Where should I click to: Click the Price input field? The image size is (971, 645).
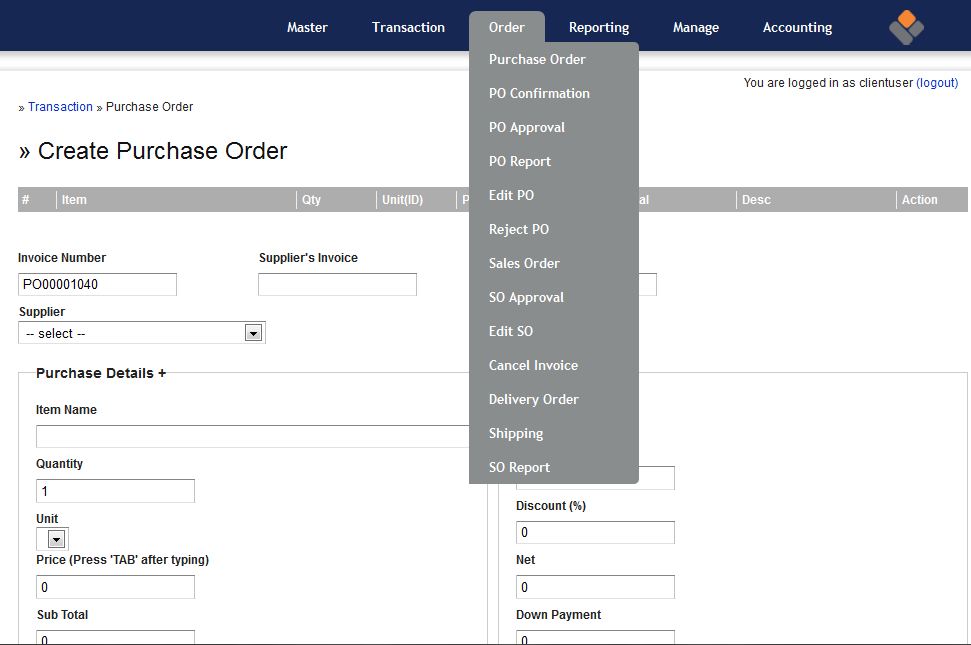[x=115, y=587]
